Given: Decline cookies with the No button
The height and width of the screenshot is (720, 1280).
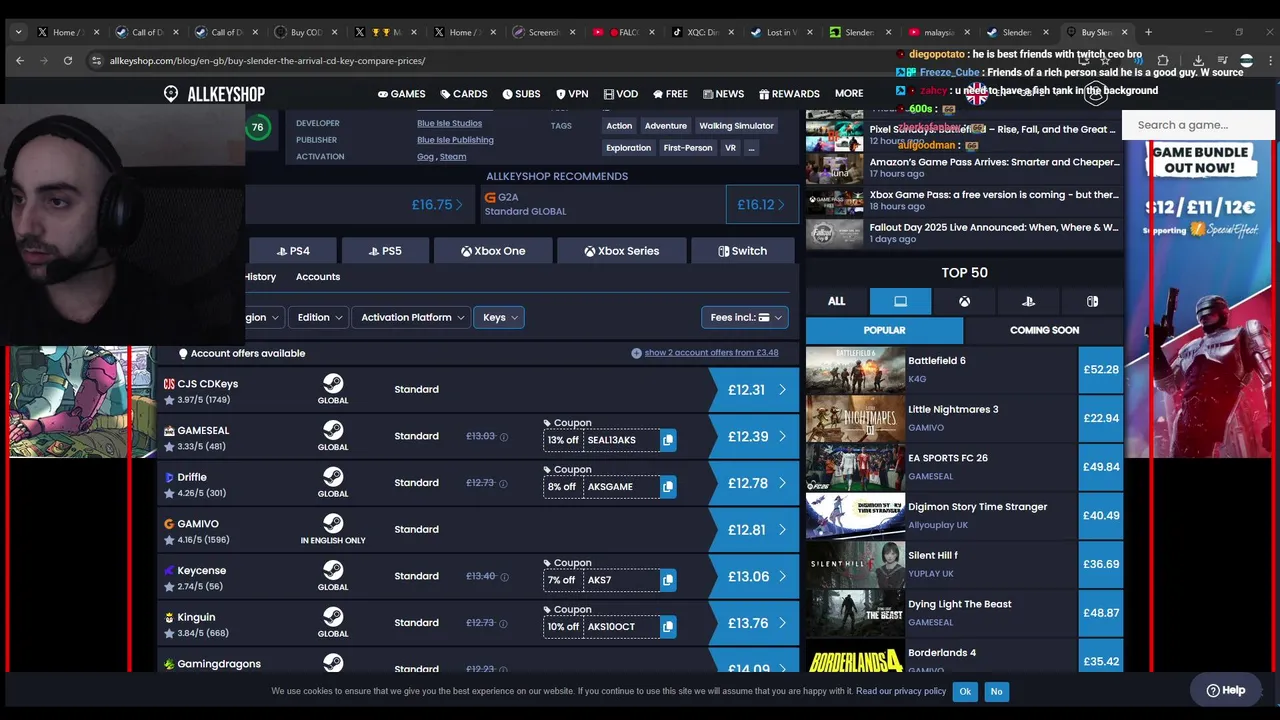Looking at the screenshot, I should (996, 691).
